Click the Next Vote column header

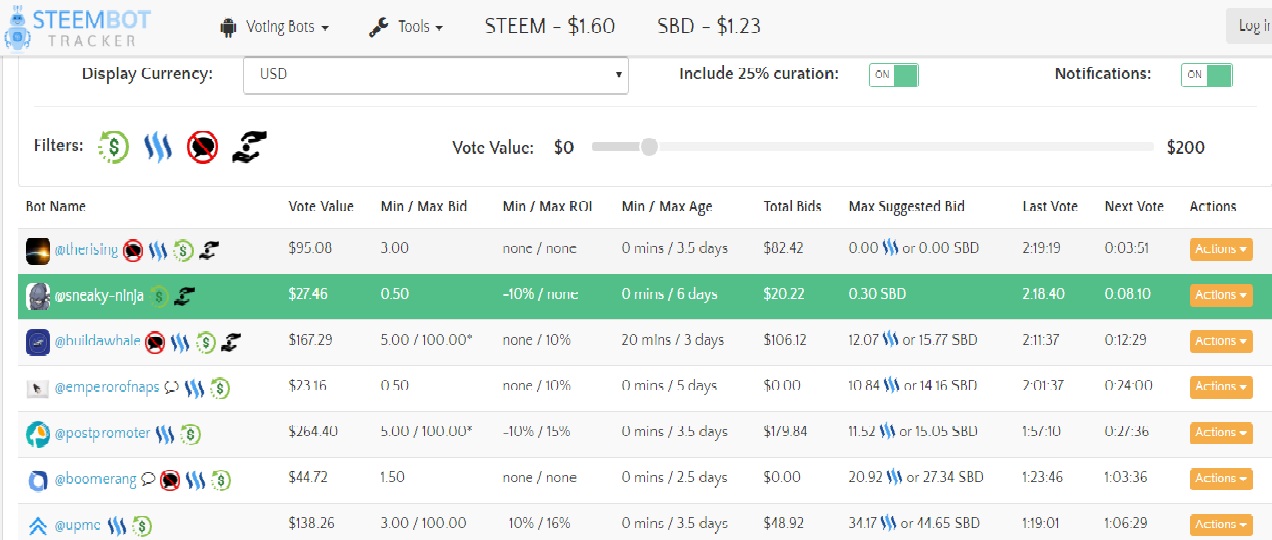[1134, 206]
